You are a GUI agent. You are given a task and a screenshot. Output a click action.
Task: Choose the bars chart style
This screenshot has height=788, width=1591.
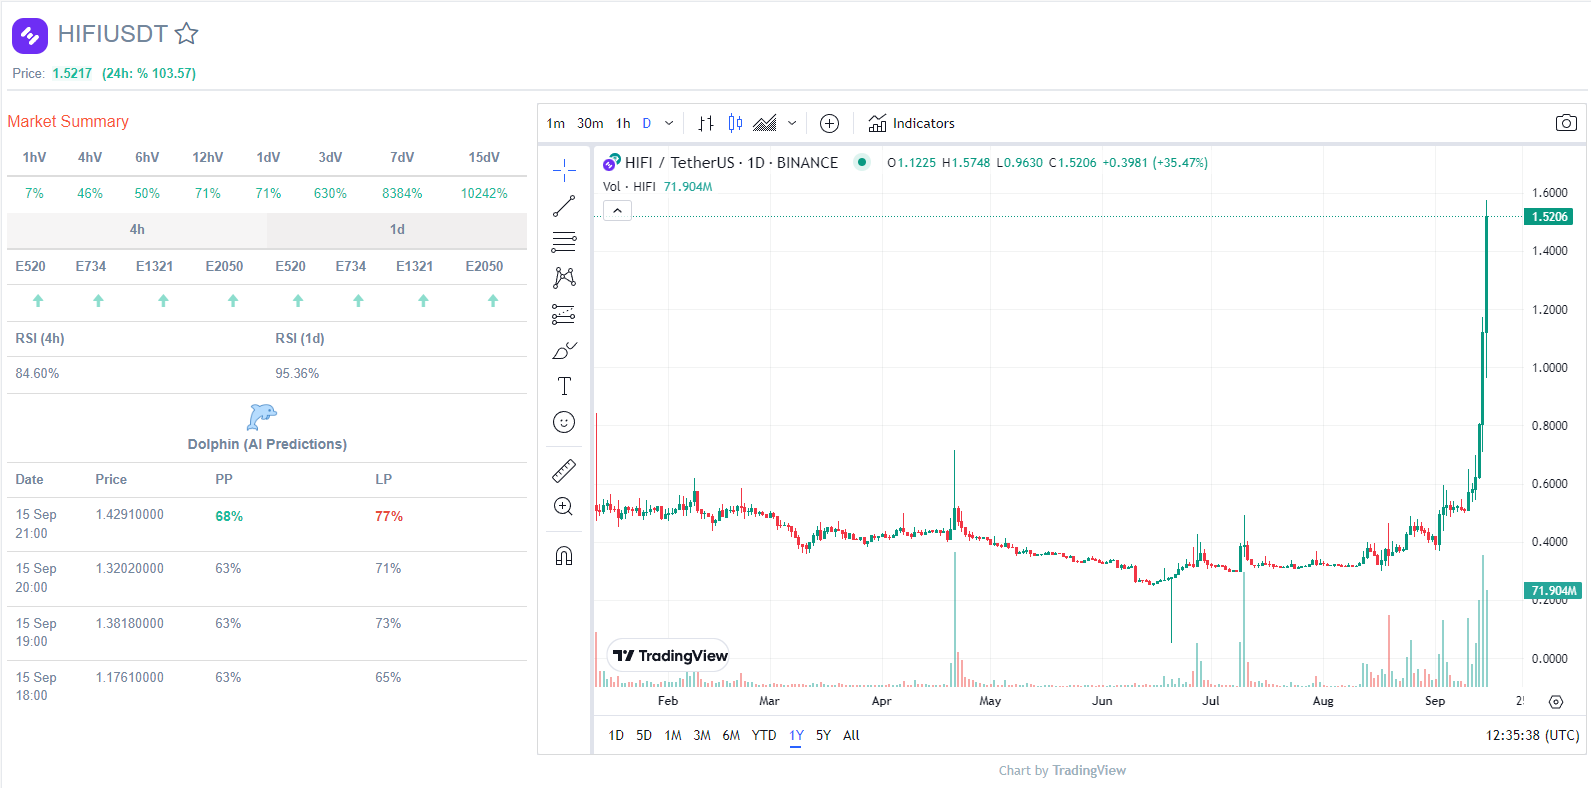pyautogui.click(x=706, y=123)
